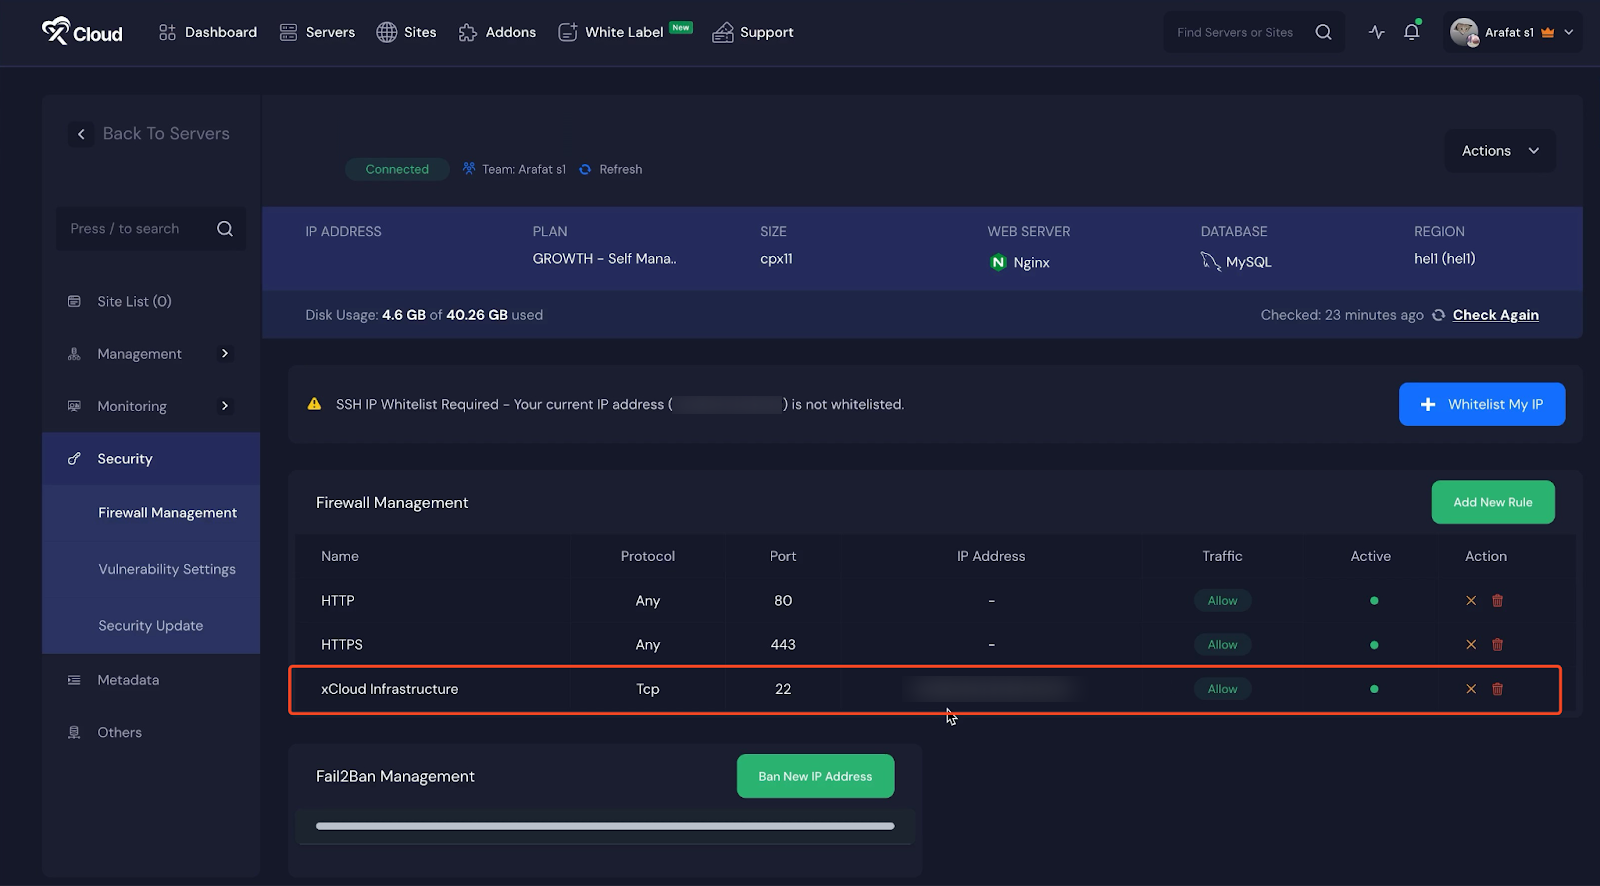Toggle the active status dot for HTTPS
This screenshot has height=886, width=1600.
[x=1374, y=645]
